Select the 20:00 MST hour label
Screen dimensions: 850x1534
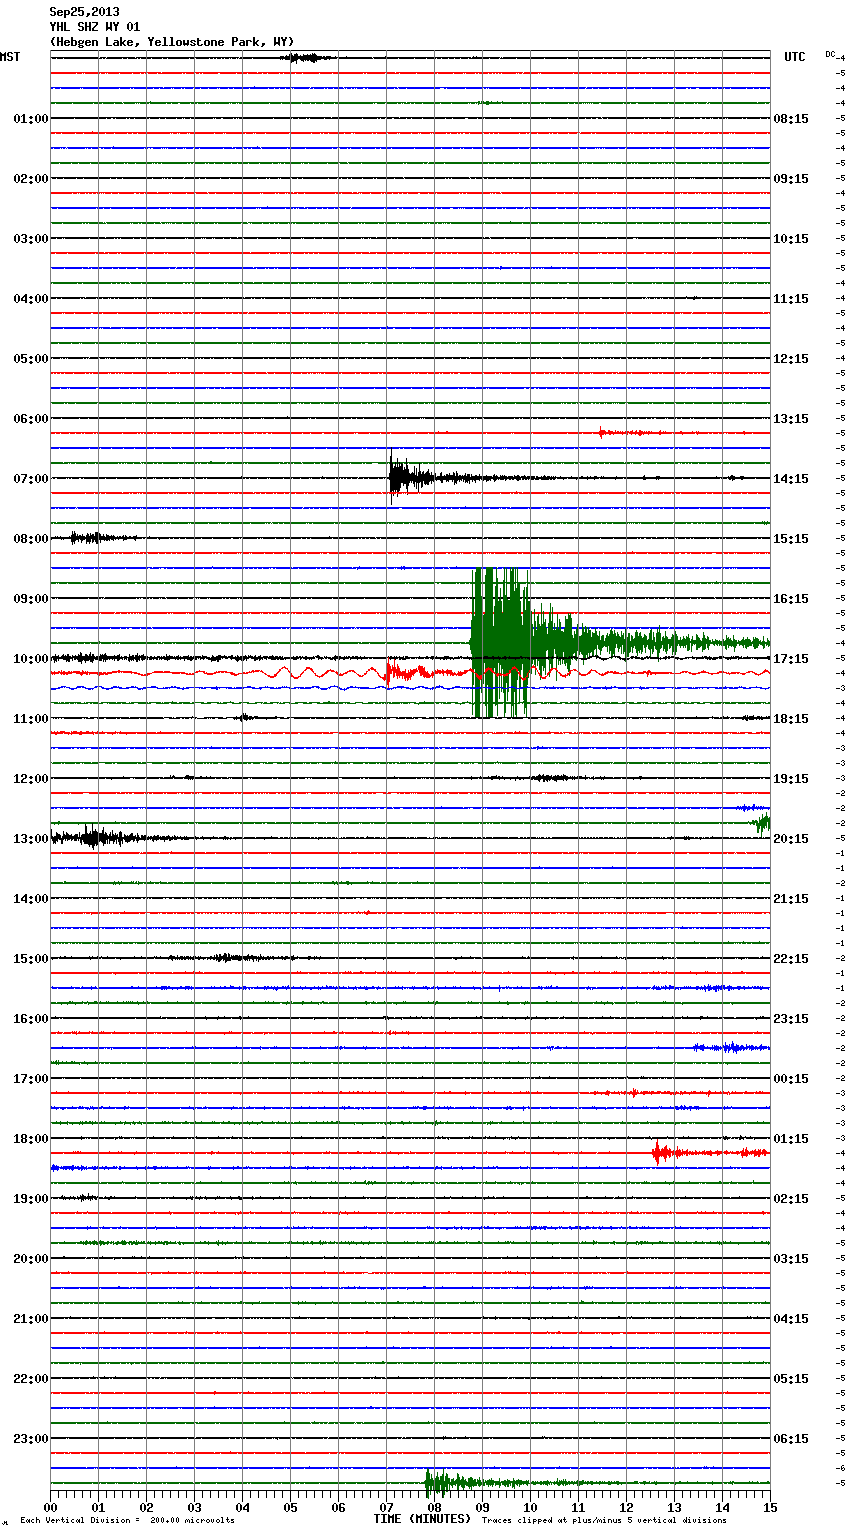click(x=31, y=1259)
